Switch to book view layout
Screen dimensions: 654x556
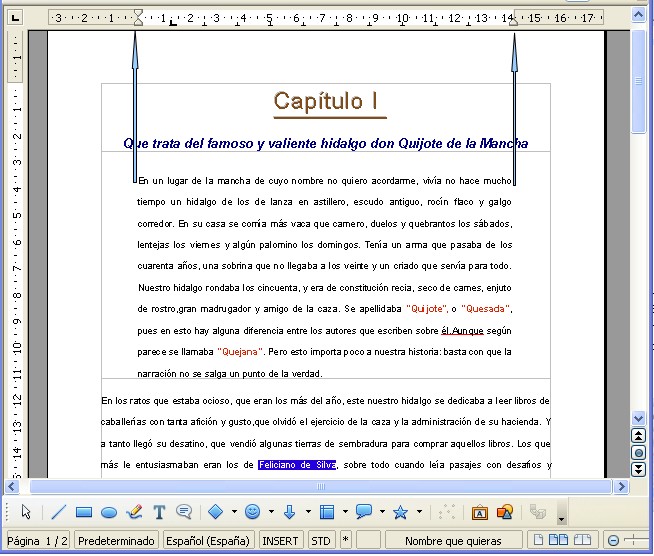582,540
